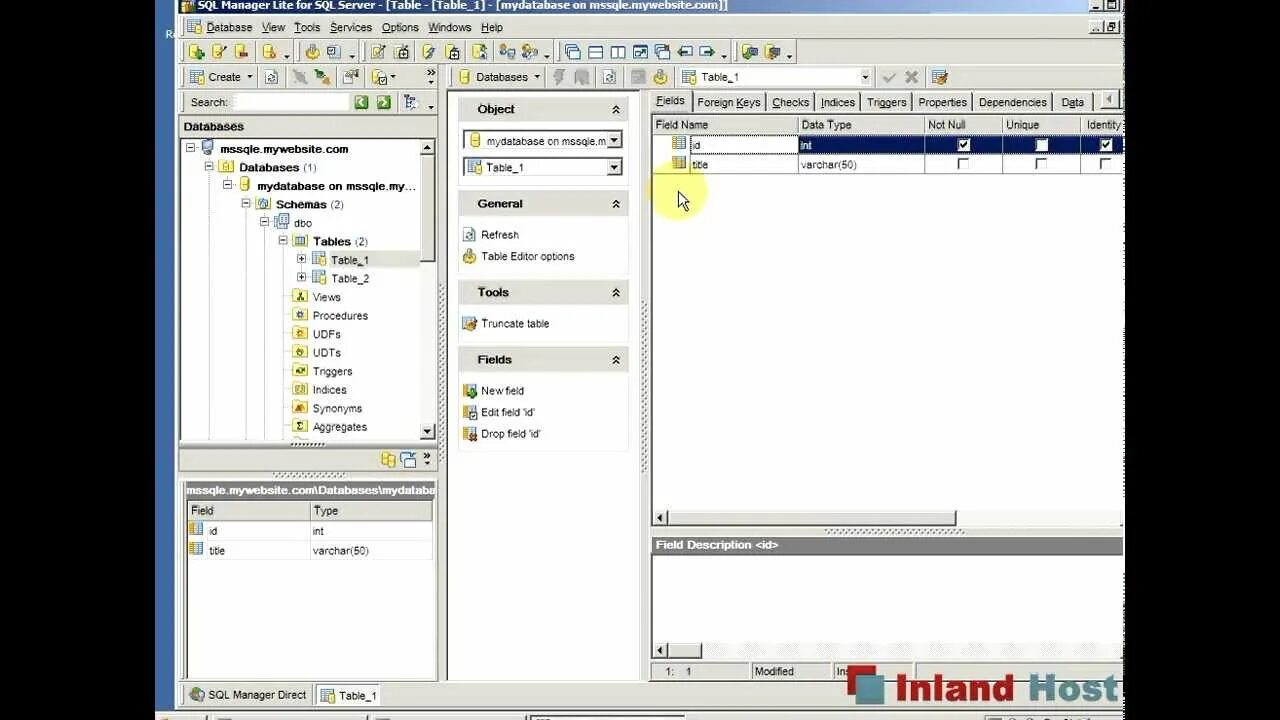The image size is (1280, 720).
Task: Open the Services menu
Action: click(351, 27)
